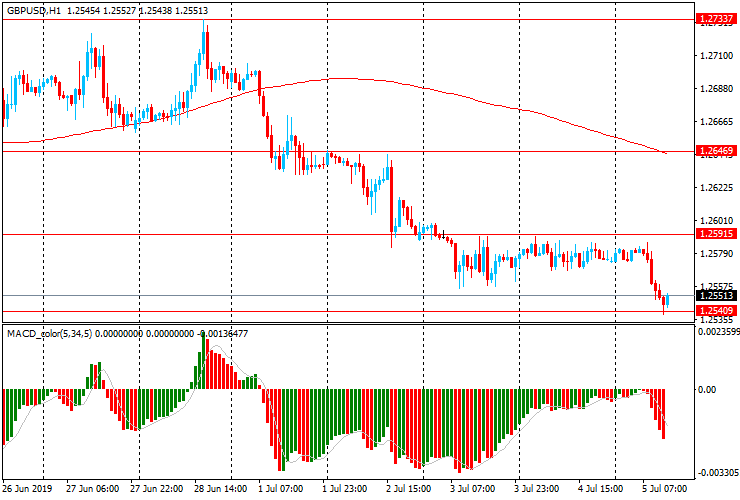
Task: Select the 1.26469 red price label
Action: tap(716, 151)
